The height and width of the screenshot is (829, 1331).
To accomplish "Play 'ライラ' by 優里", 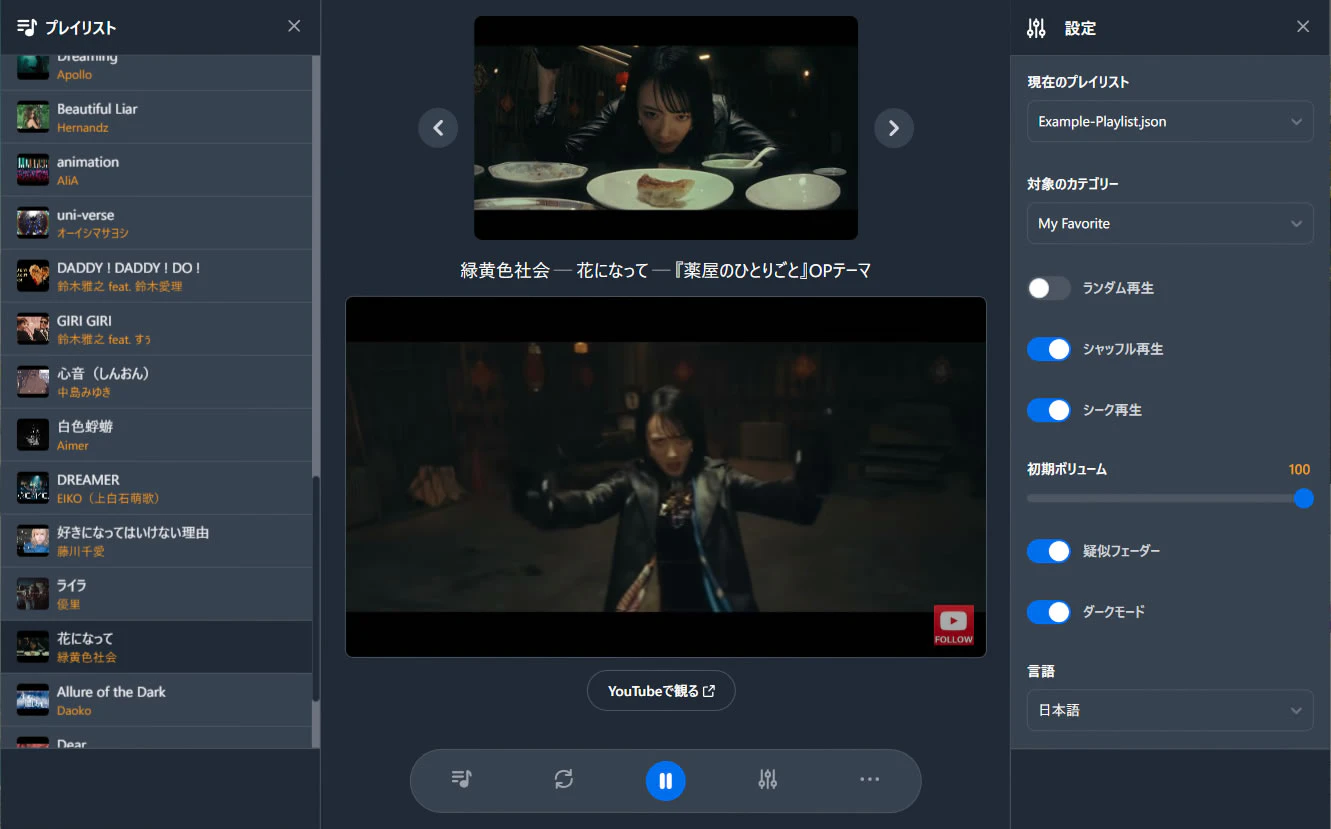I will tap(156, 594).
